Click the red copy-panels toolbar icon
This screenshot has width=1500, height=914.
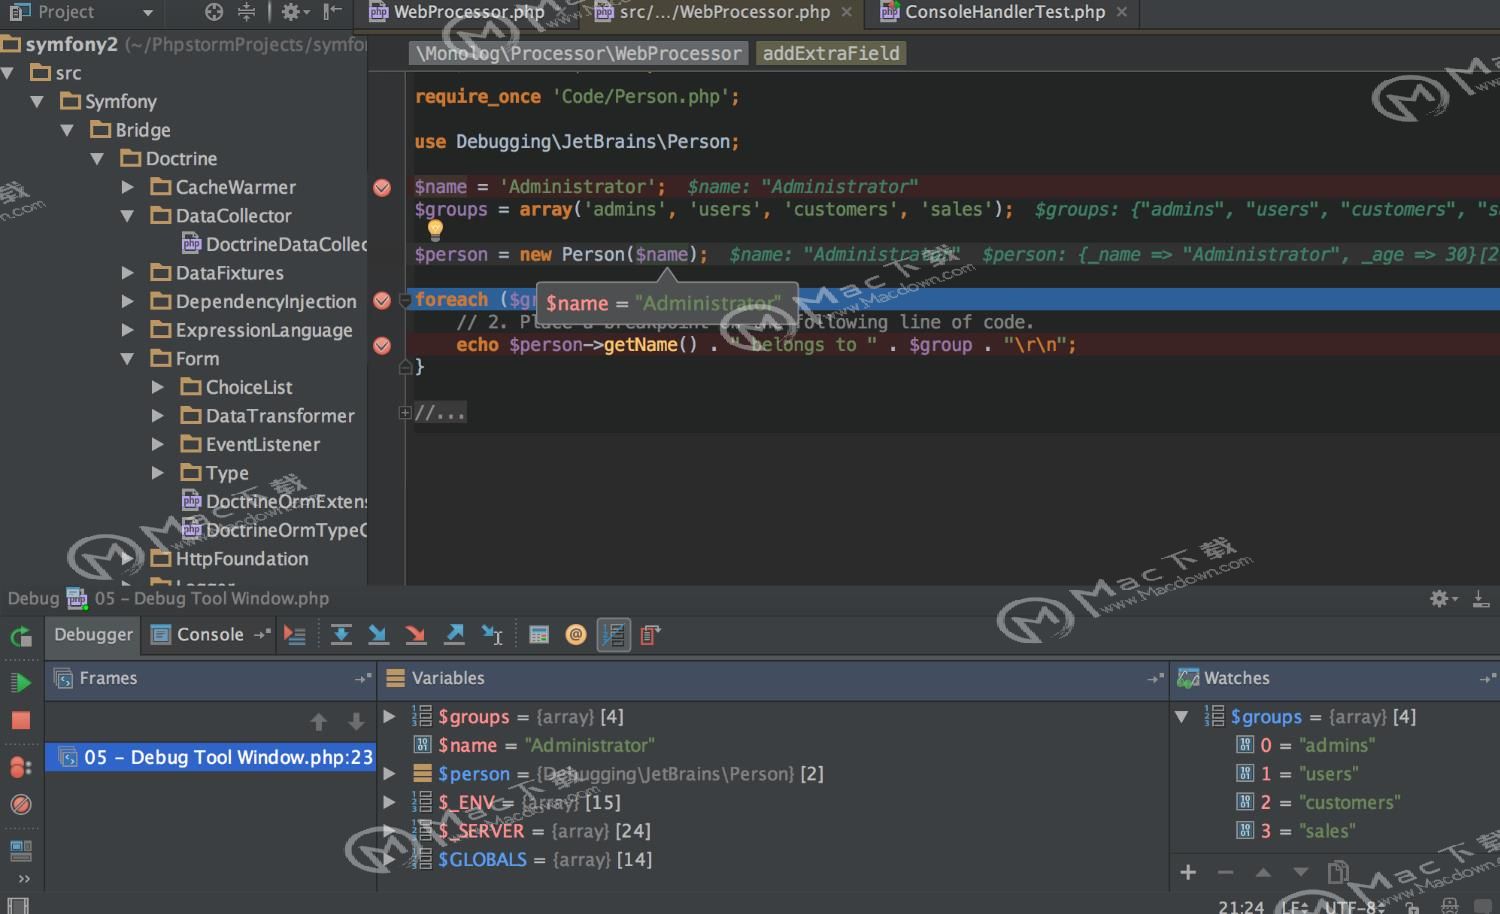pos(650,635)
